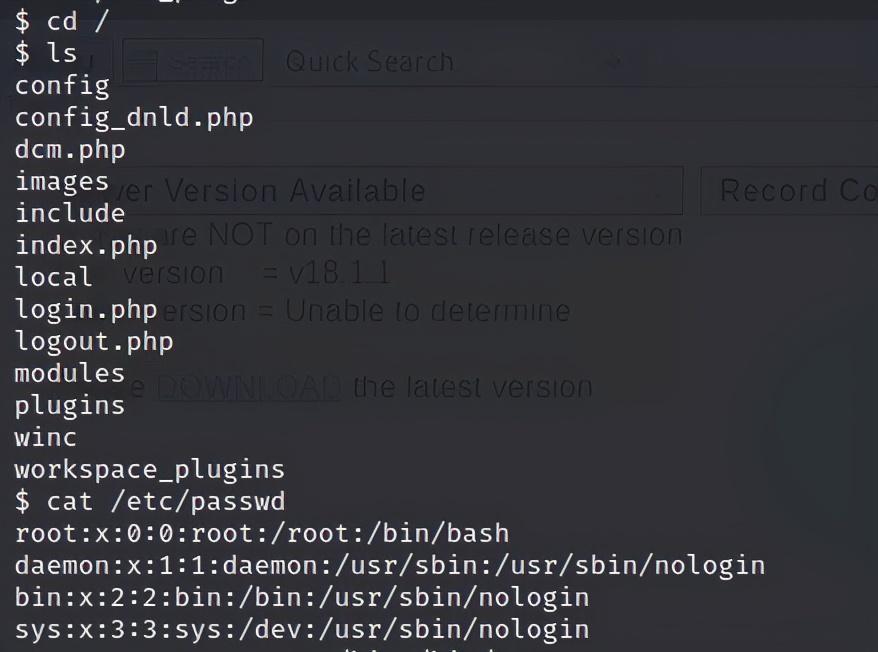
Task: Click the root:x:0:0 passwd line
Action: pos(262,533)
